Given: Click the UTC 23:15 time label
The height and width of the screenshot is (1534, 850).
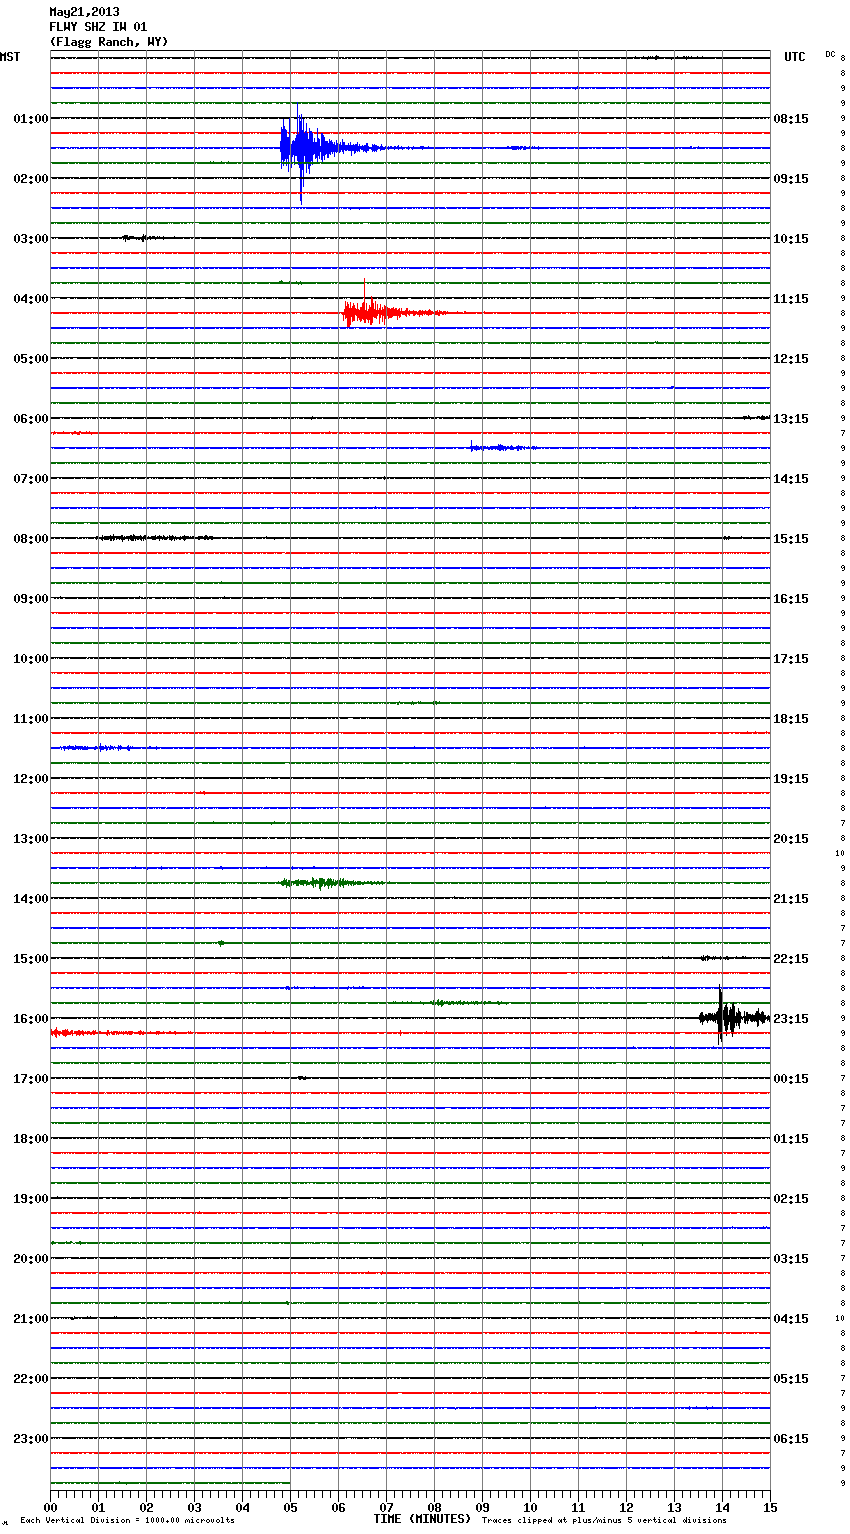Looking at the screenshot, I should pos(791,1019).
